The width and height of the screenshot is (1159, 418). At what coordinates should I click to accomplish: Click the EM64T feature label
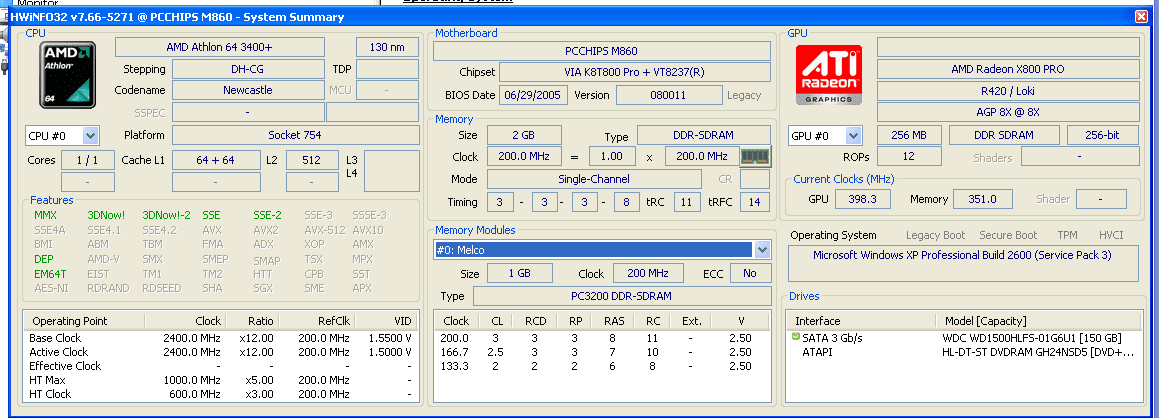coord(50,273)
